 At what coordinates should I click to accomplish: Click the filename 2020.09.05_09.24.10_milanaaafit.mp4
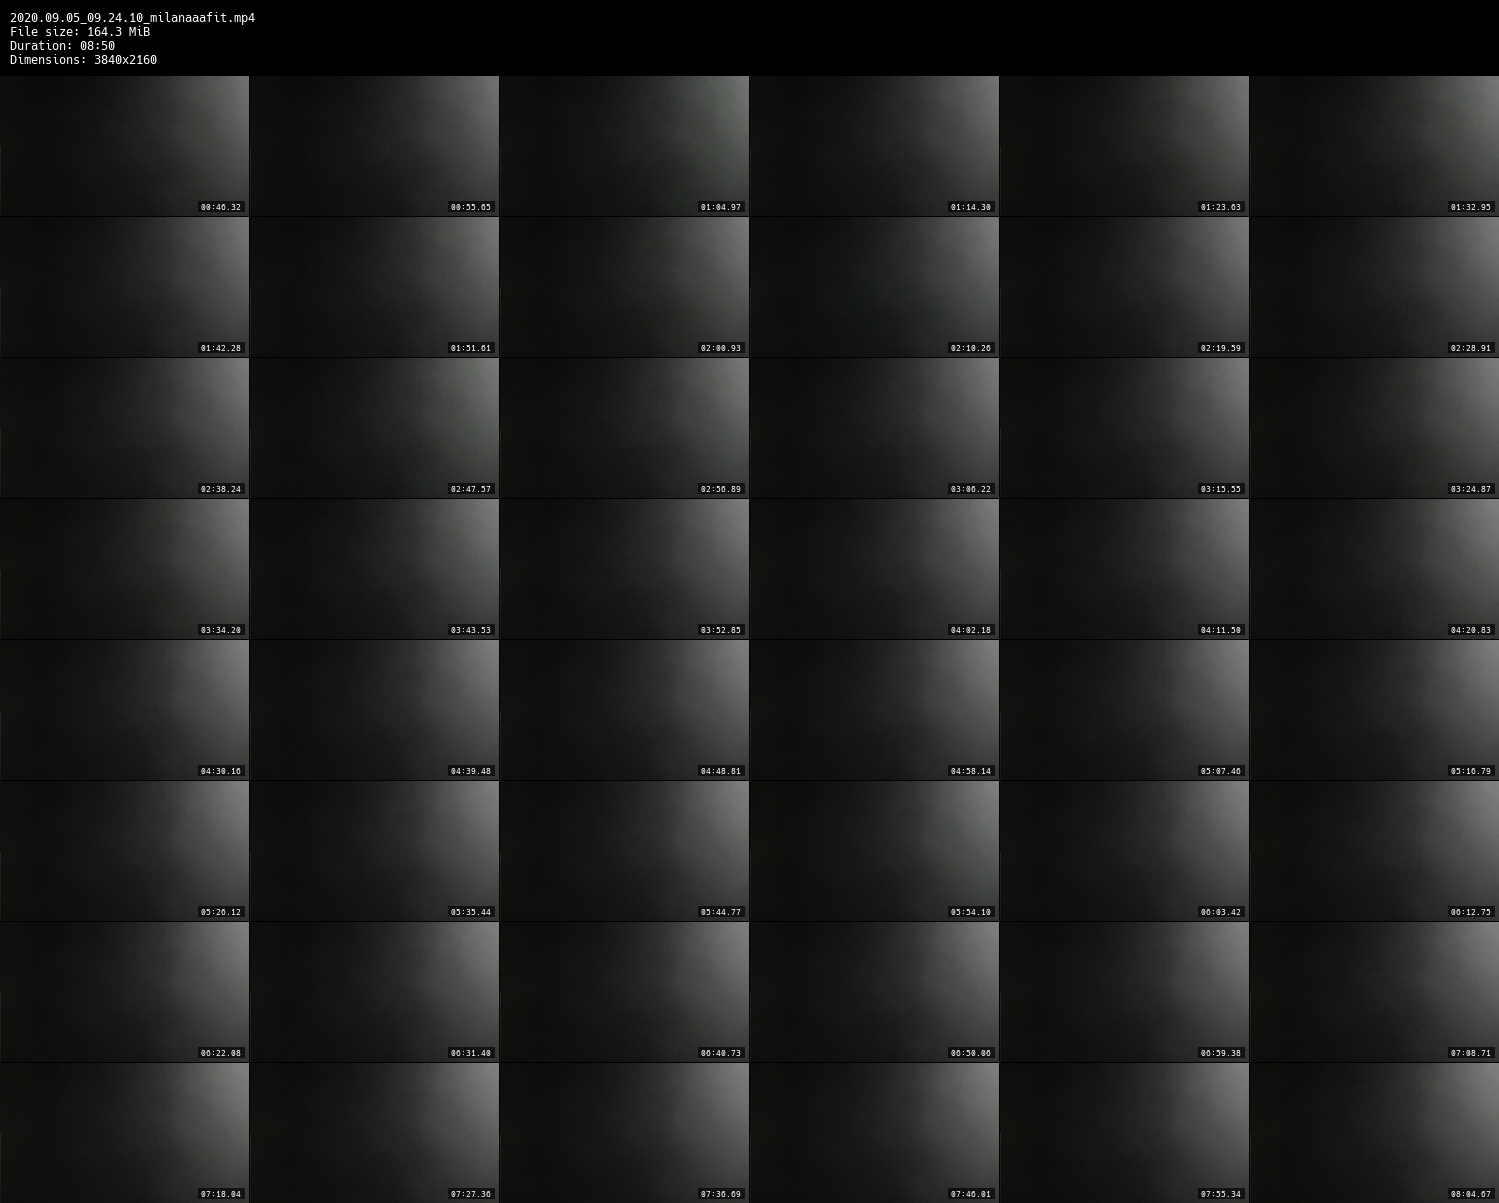coord(132,18)
